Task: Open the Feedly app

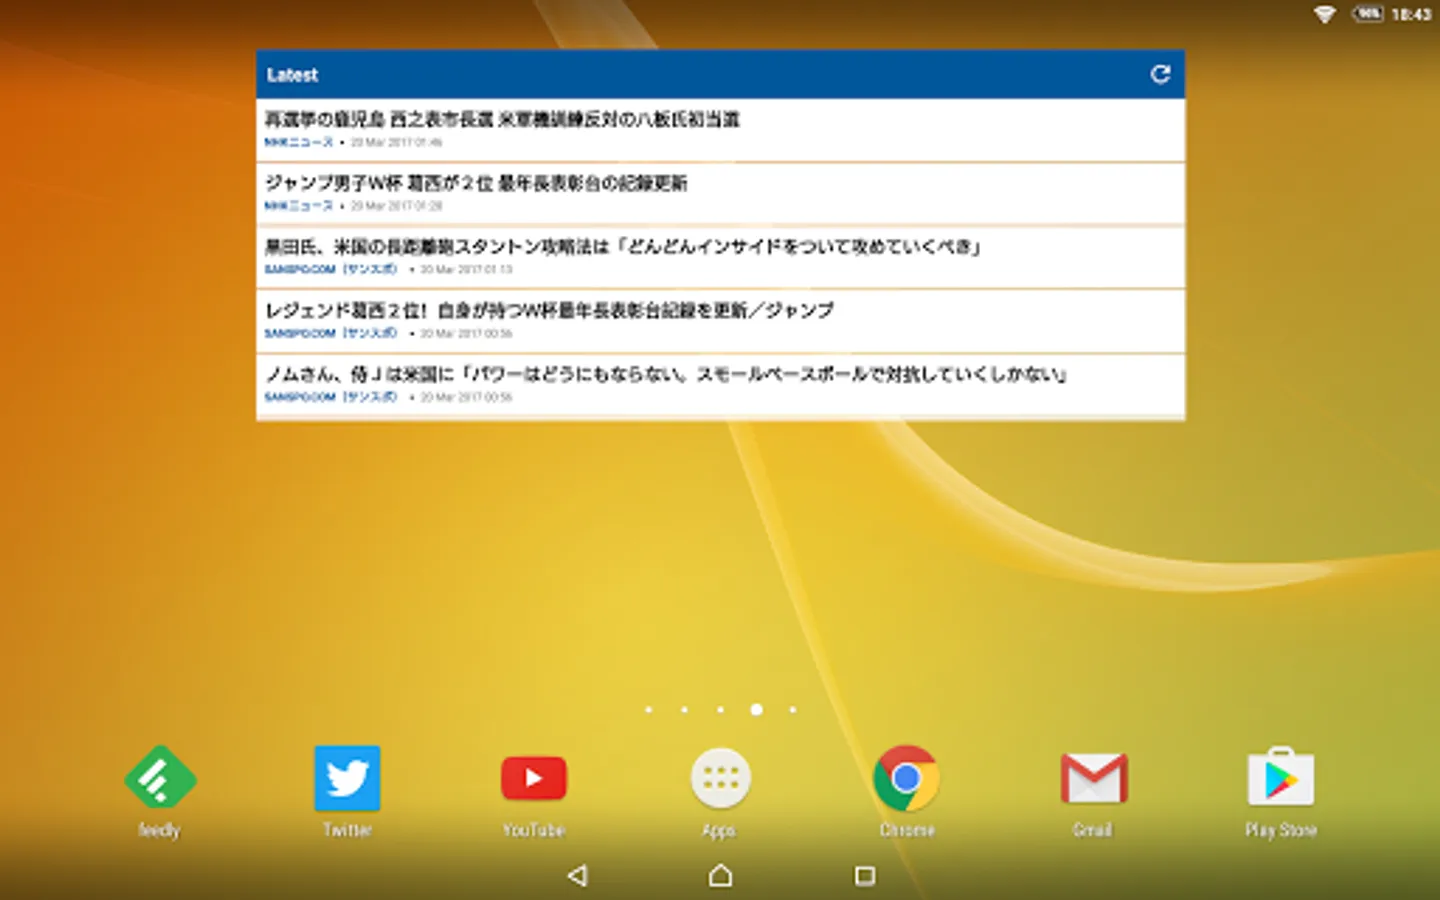Action: (160, 778)
